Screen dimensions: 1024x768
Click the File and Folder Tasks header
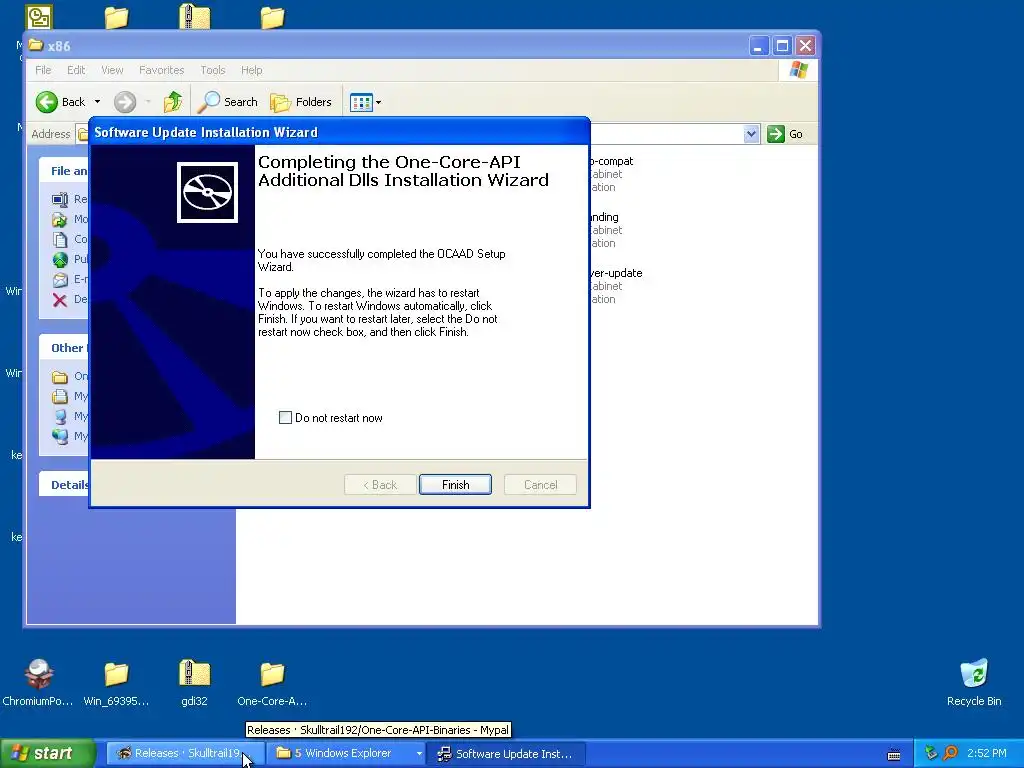coord(64,171)
